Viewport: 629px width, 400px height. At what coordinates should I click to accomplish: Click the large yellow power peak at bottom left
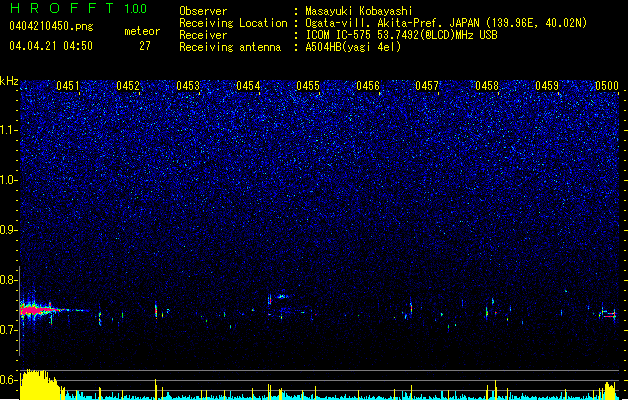coord(40,385)
